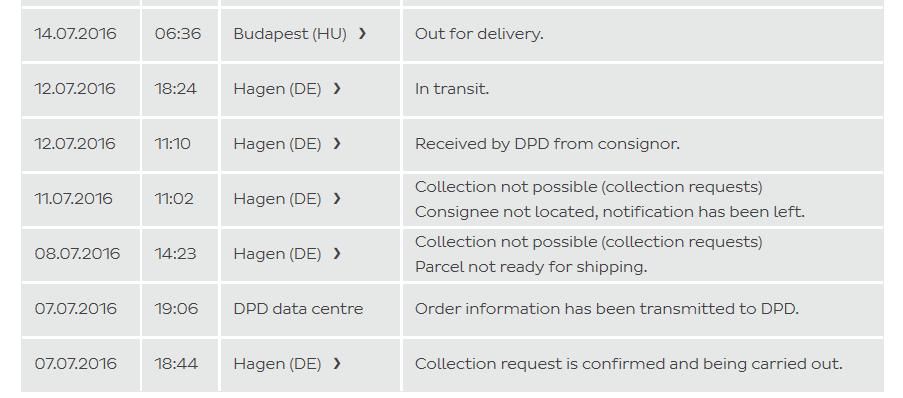
Task: Click chevron beside Hagen (DE) at 11:10
Action: tap(337, 143)
